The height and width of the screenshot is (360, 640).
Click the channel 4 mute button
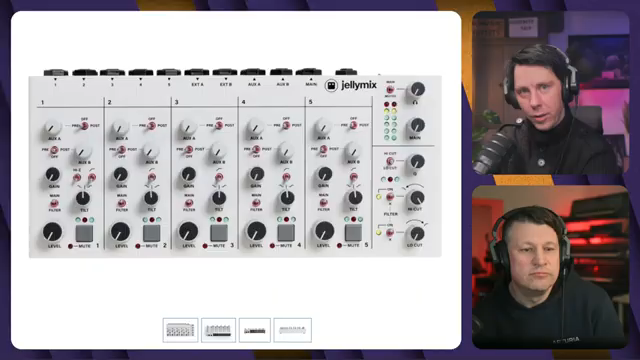point(286,233)
